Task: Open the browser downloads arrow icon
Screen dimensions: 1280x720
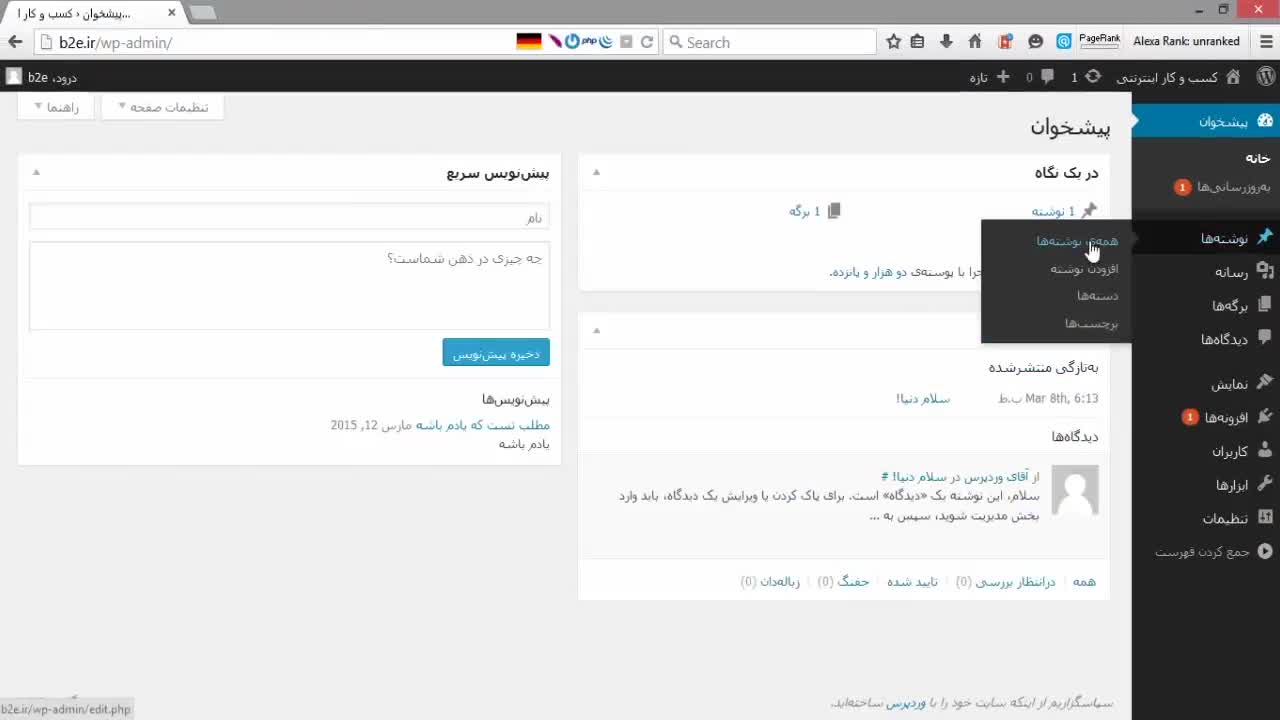Action: pos(946,42)
